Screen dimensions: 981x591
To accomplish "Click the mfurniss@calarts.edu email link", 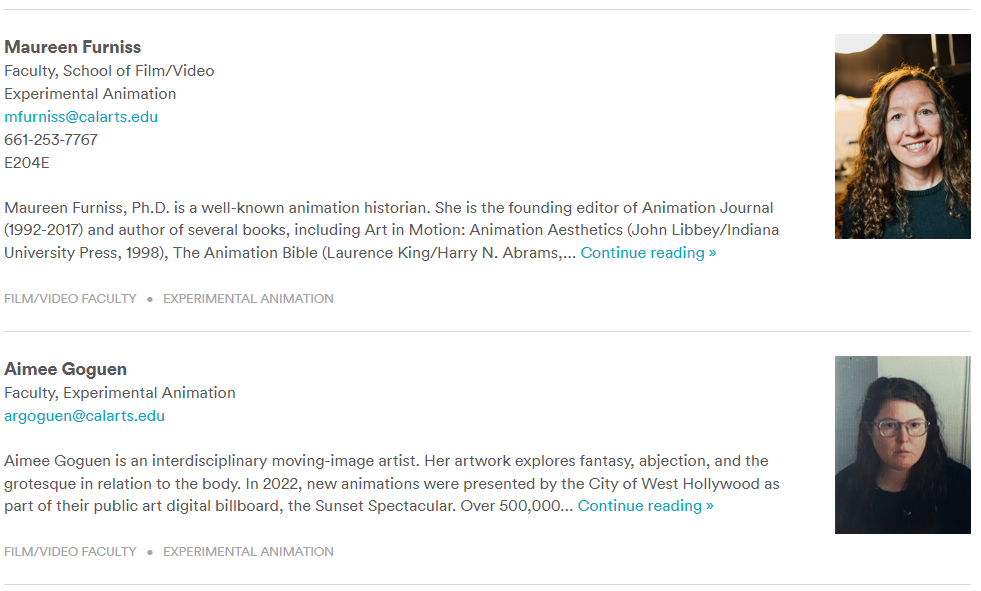I will 81,117.
